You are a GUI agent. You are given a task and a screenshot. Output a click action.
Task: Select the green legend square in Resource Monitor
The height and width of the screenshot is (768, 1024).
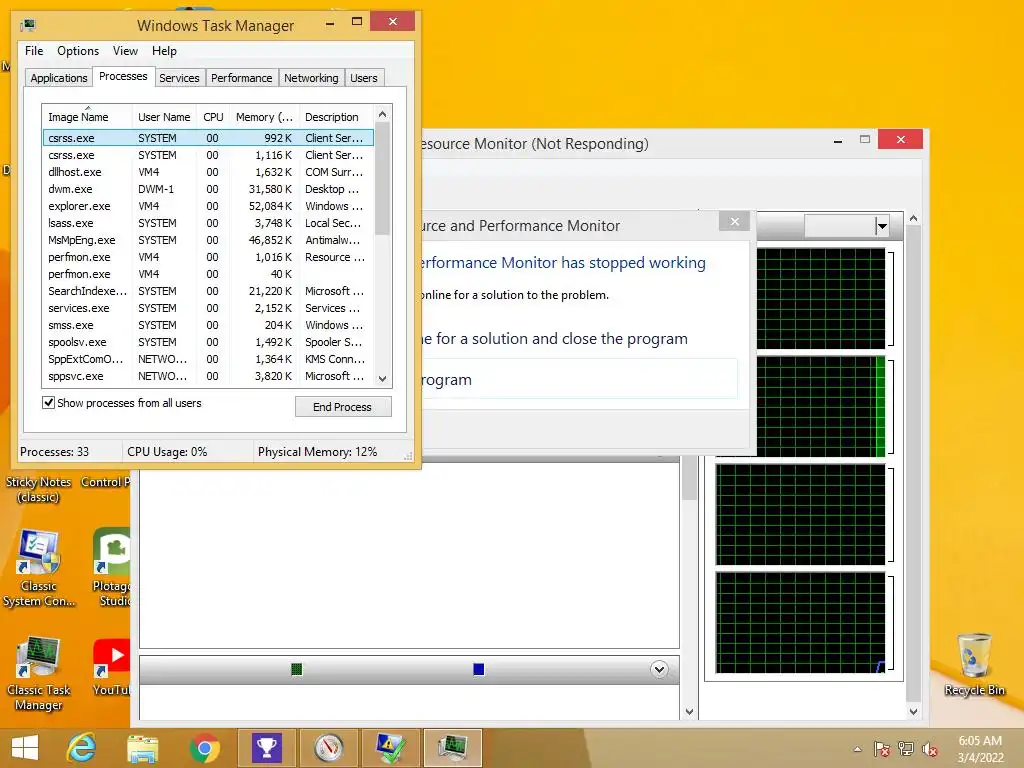296,669
